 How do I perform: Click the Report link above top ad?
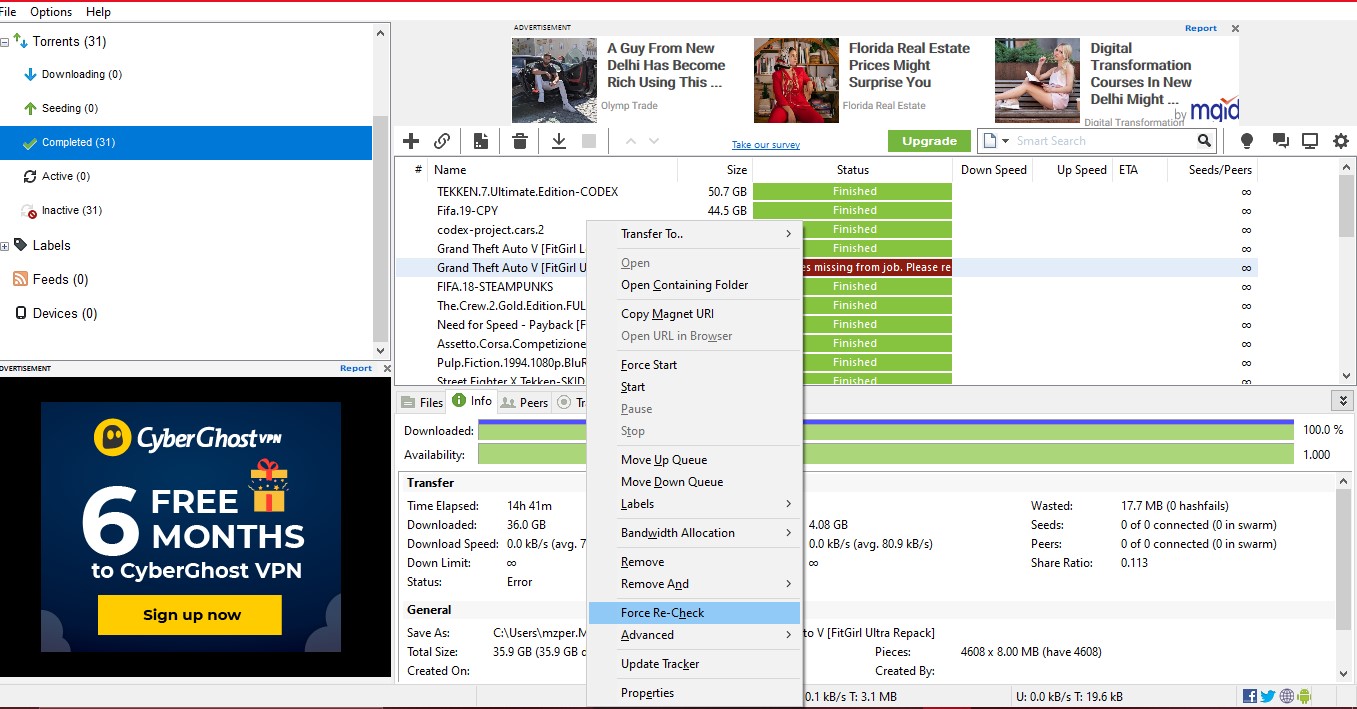[x=1201, y=28]
